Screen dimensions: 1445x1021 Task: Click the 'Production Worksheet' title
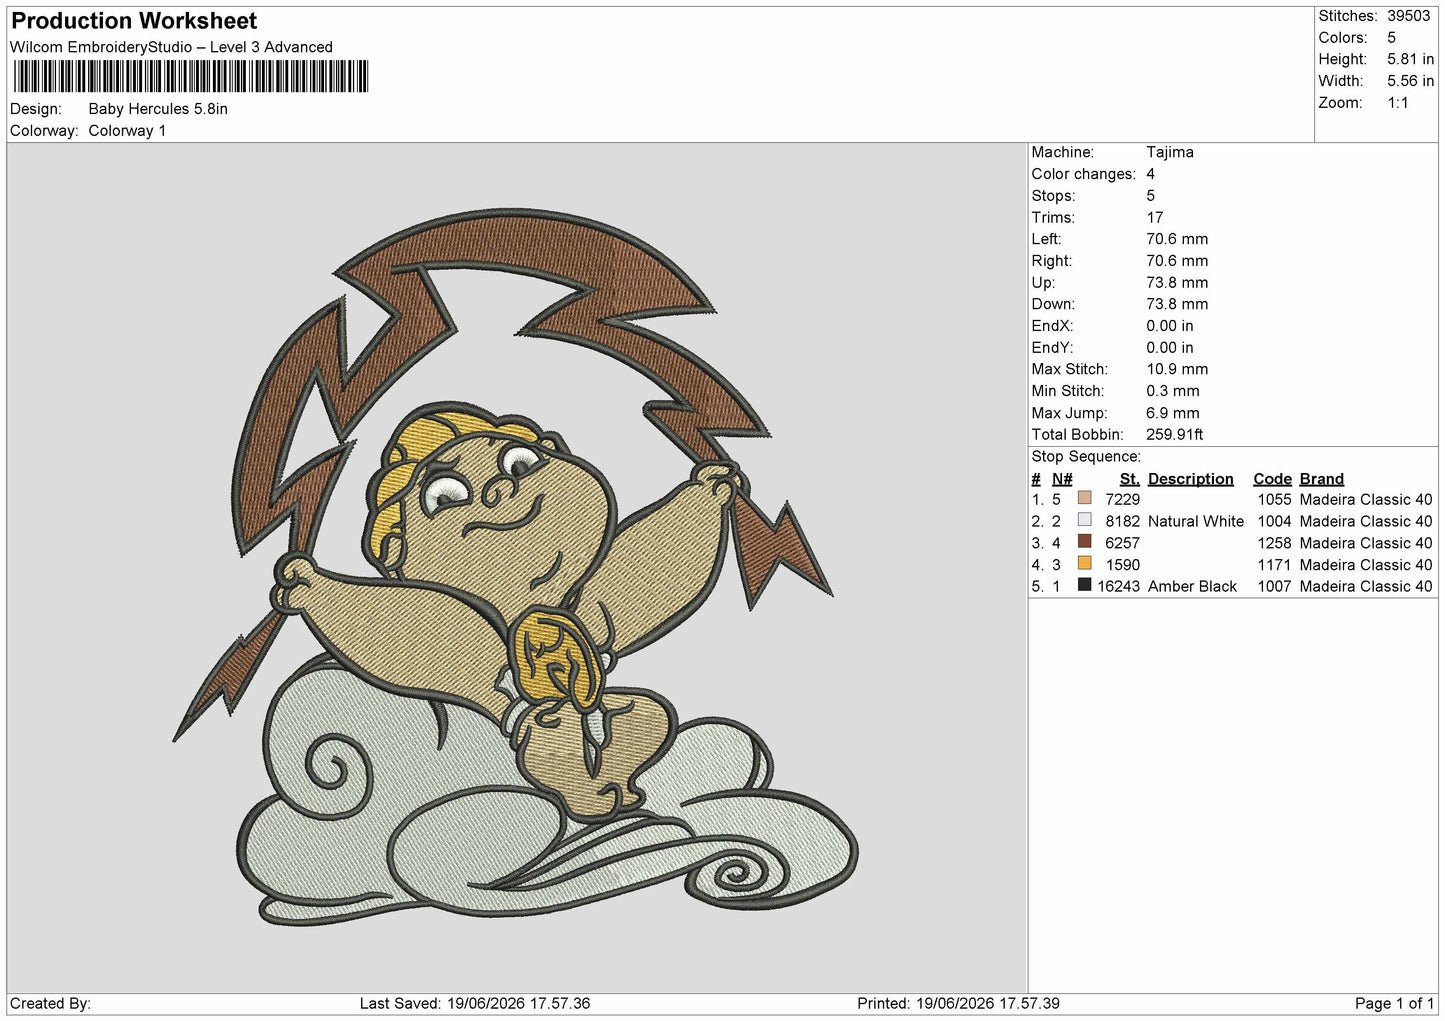pos(134,21)
